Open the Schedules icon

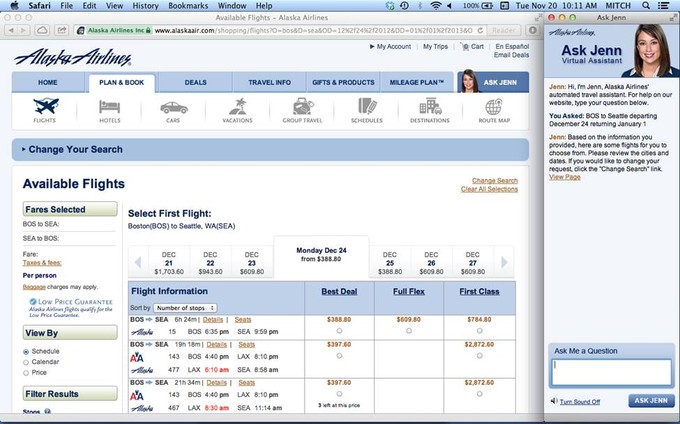click(367, 106)
